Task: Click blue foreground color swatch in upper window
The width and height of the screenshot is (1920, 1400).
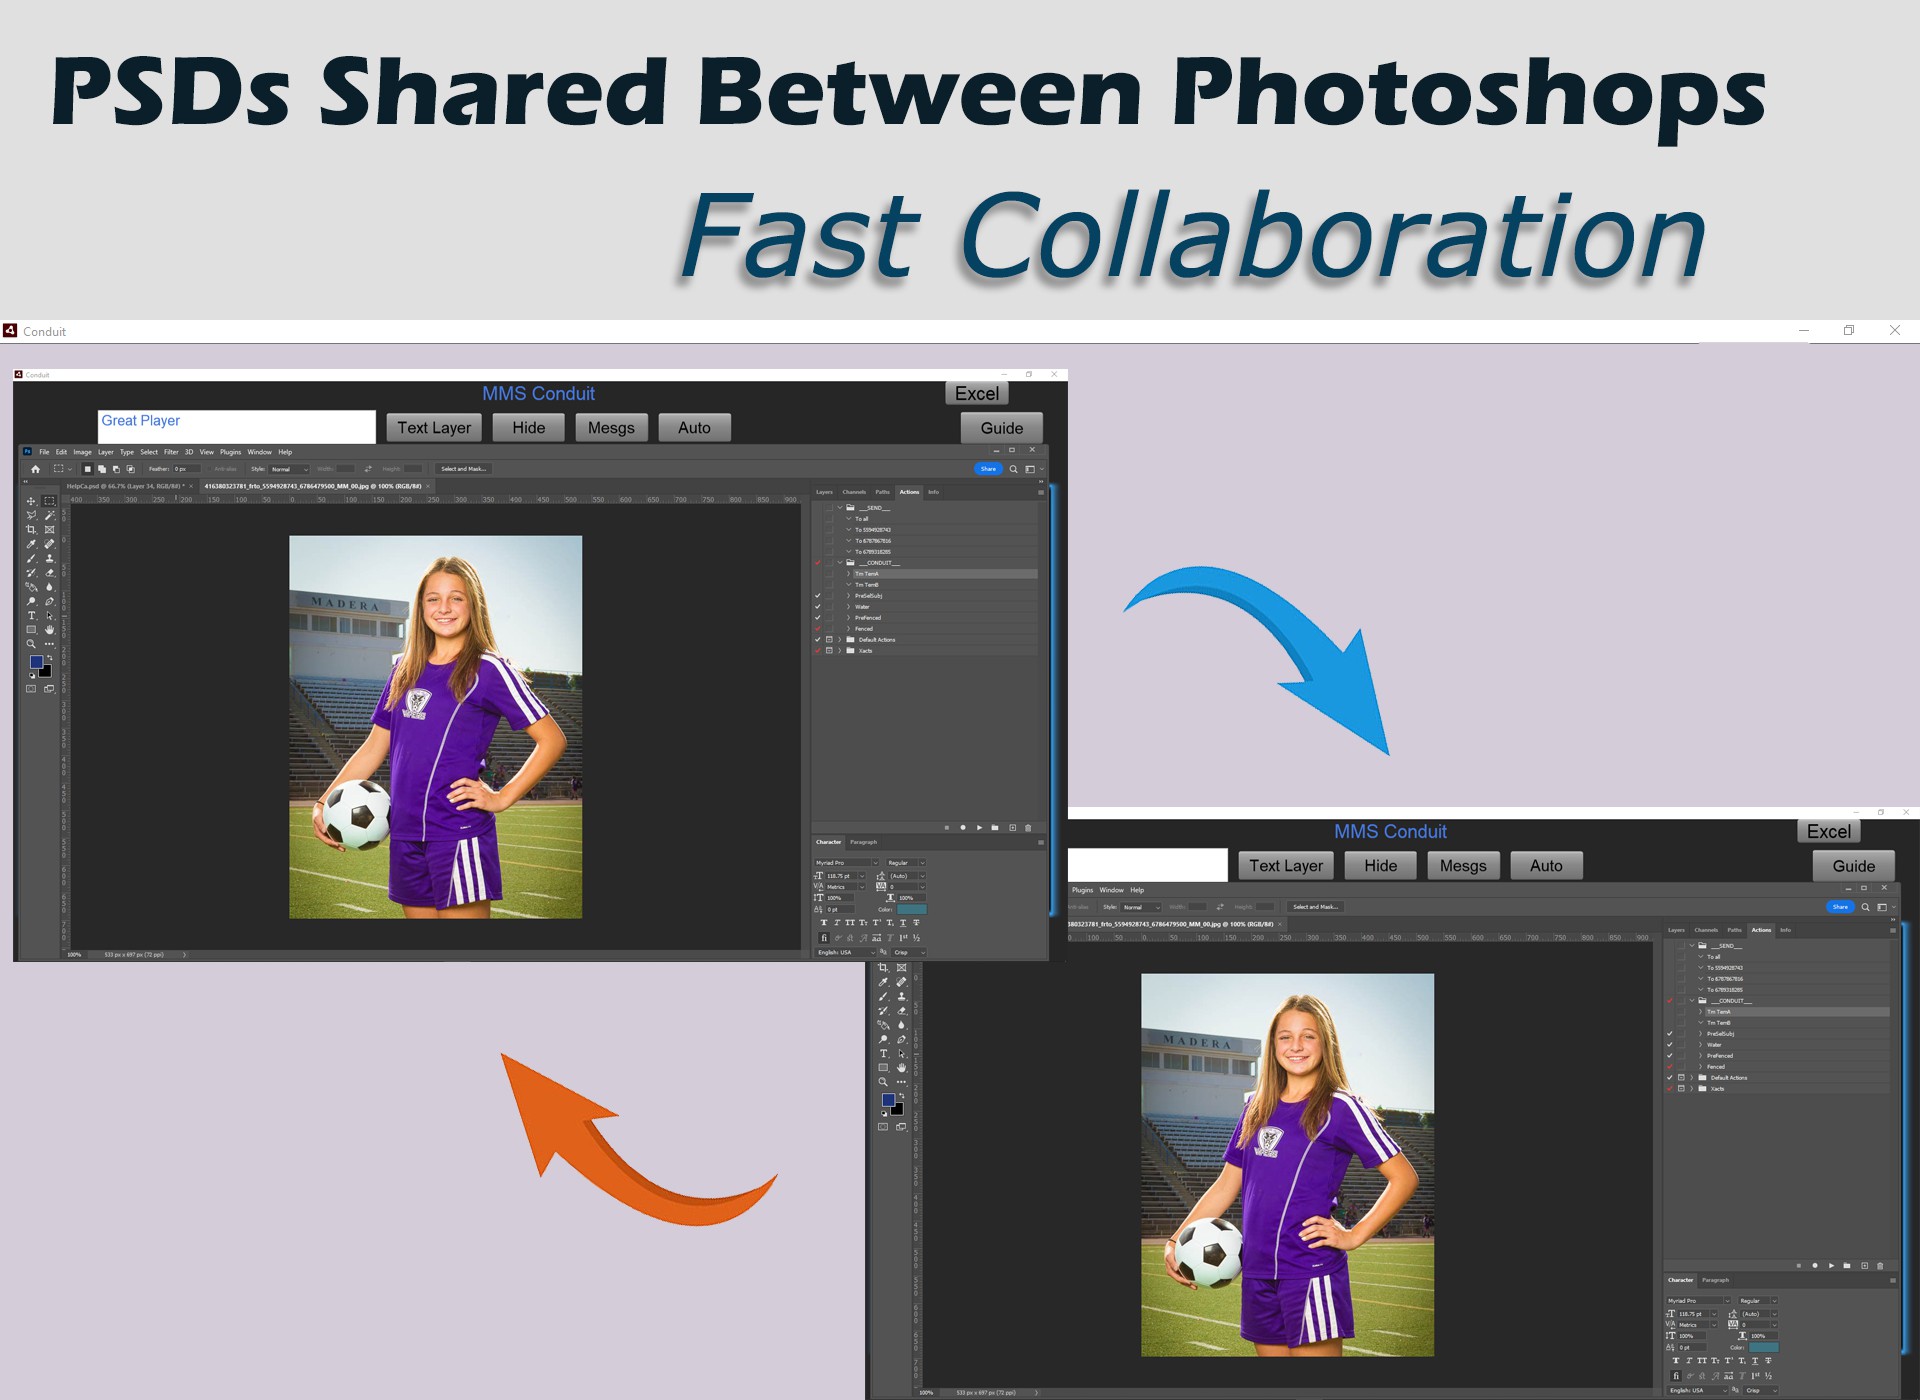Action: 36,662
